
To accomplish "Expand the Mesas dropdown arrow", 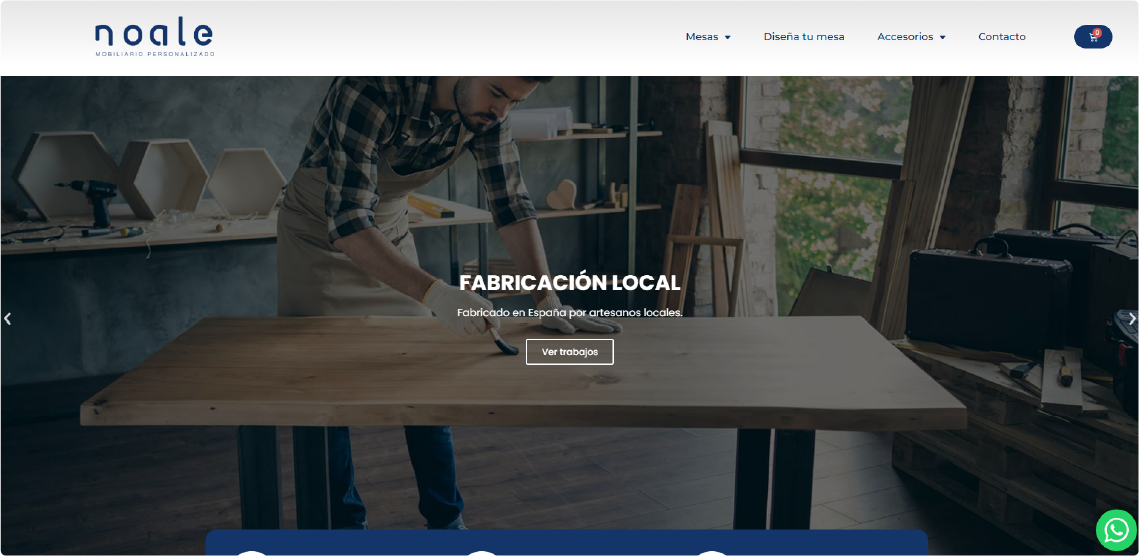I will pos(728,37).
